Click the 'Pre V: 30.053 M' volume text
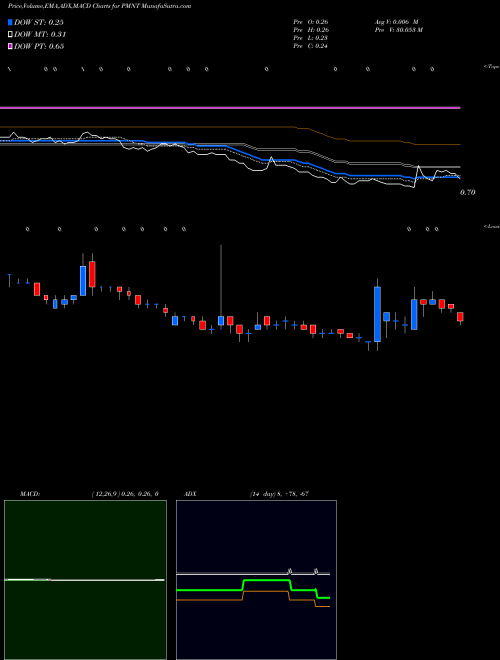The image size is (500, 660). pyautogui.click(x=399, y=30)
